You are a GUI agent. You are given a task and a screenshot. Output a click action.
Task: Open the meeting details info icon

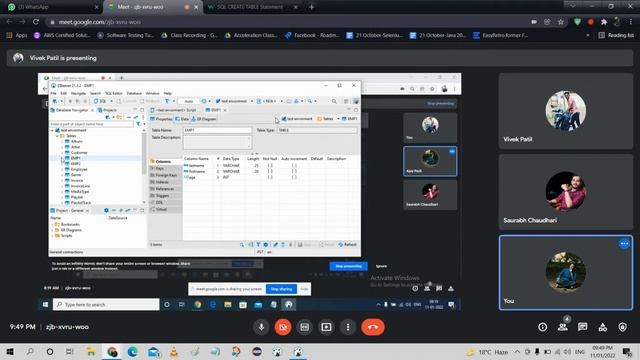pyautogui.click(x=542, y=327)
